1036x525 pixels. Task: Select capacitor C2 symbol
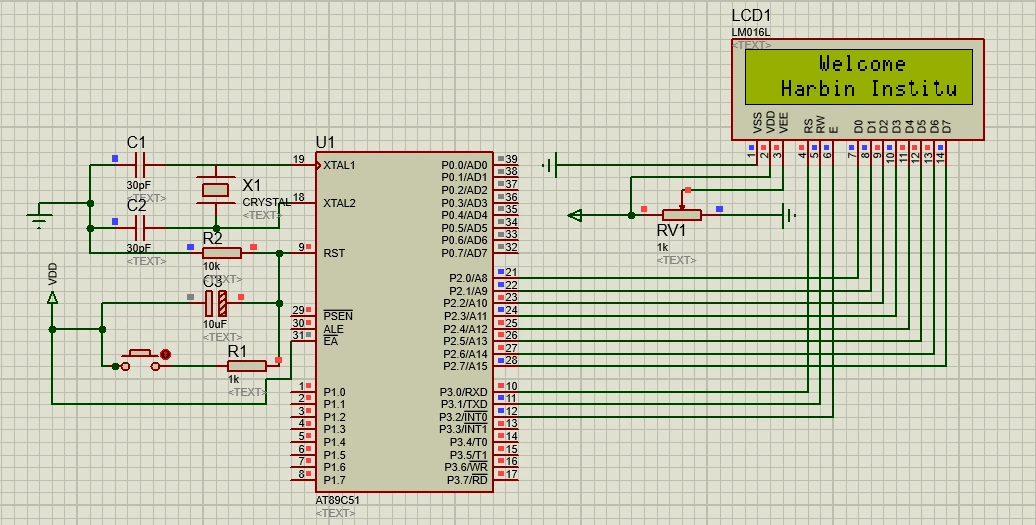(139, 228)
